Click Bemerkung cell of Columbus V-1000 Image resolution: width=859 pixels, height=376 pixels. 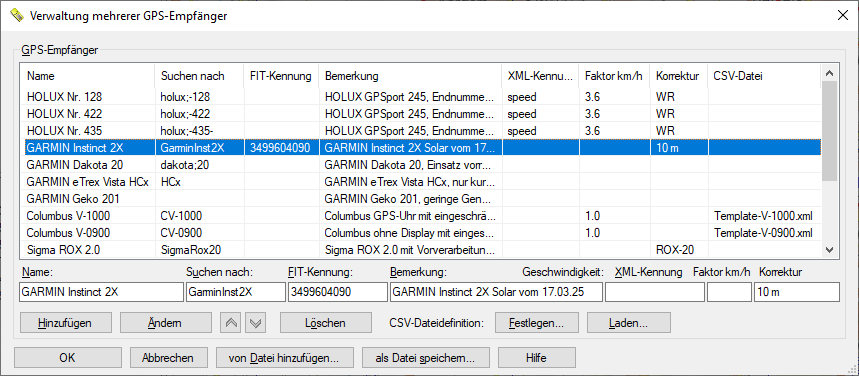pyautogui.click(x=410, y=216)
